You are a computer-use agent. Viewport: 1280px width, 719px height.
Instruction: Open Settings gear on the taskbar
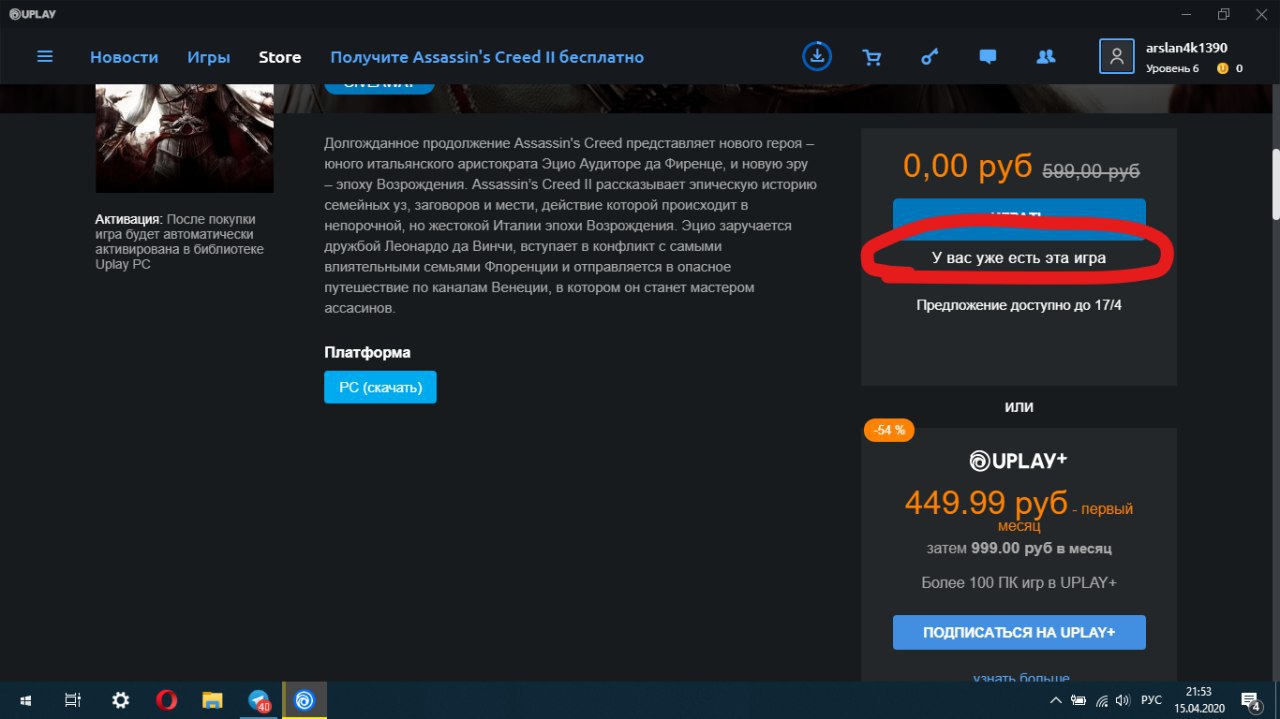pyautogui.click(x=120, y=701)
